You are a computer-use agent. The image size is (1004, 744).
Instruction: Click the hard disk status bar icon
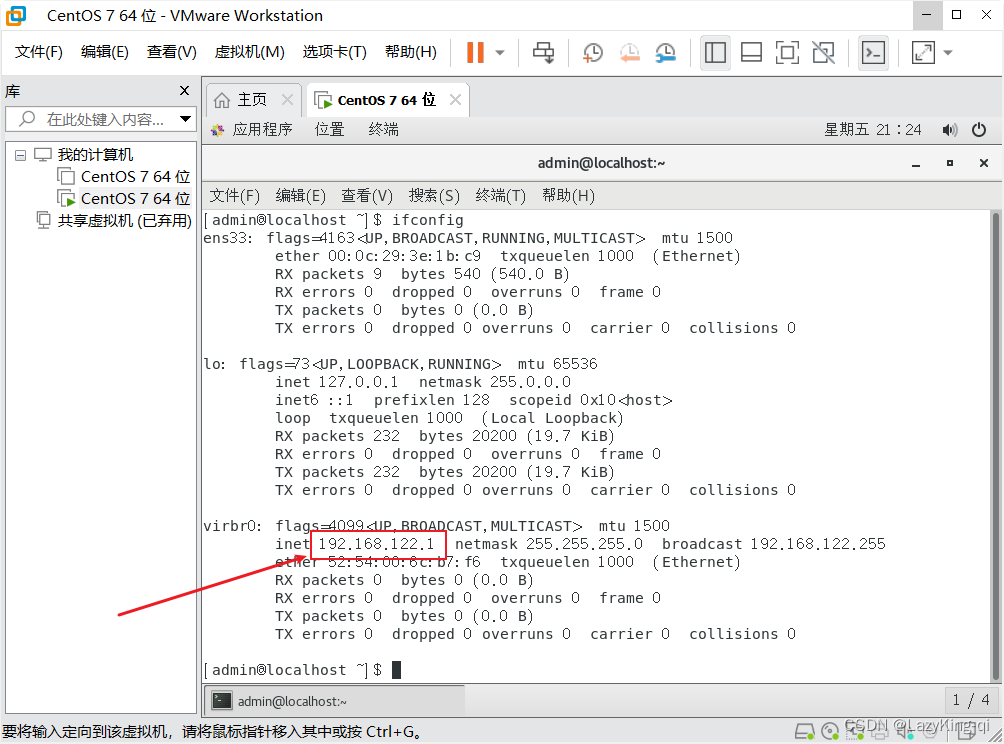[x=805, y=731]
